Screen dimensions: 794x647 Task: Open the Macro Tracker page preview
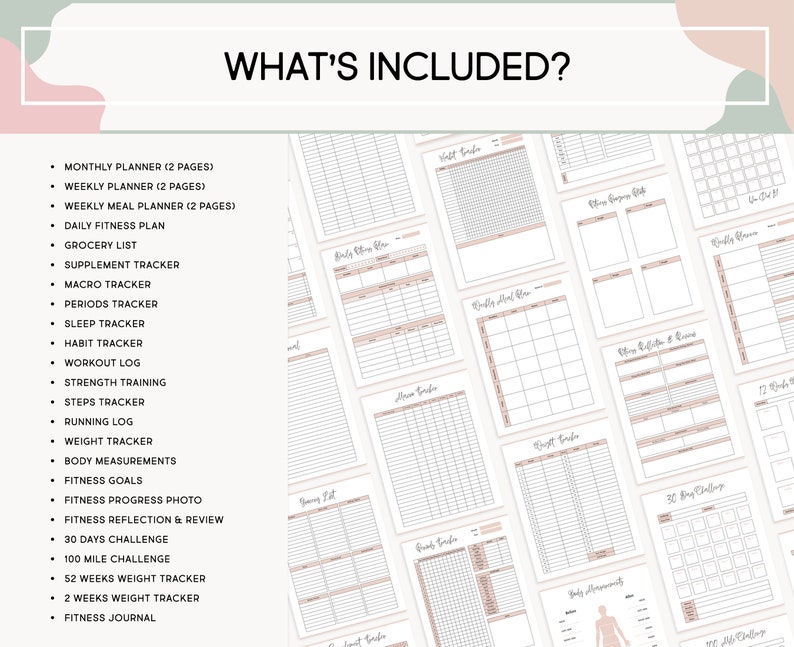tap(431, 452)
